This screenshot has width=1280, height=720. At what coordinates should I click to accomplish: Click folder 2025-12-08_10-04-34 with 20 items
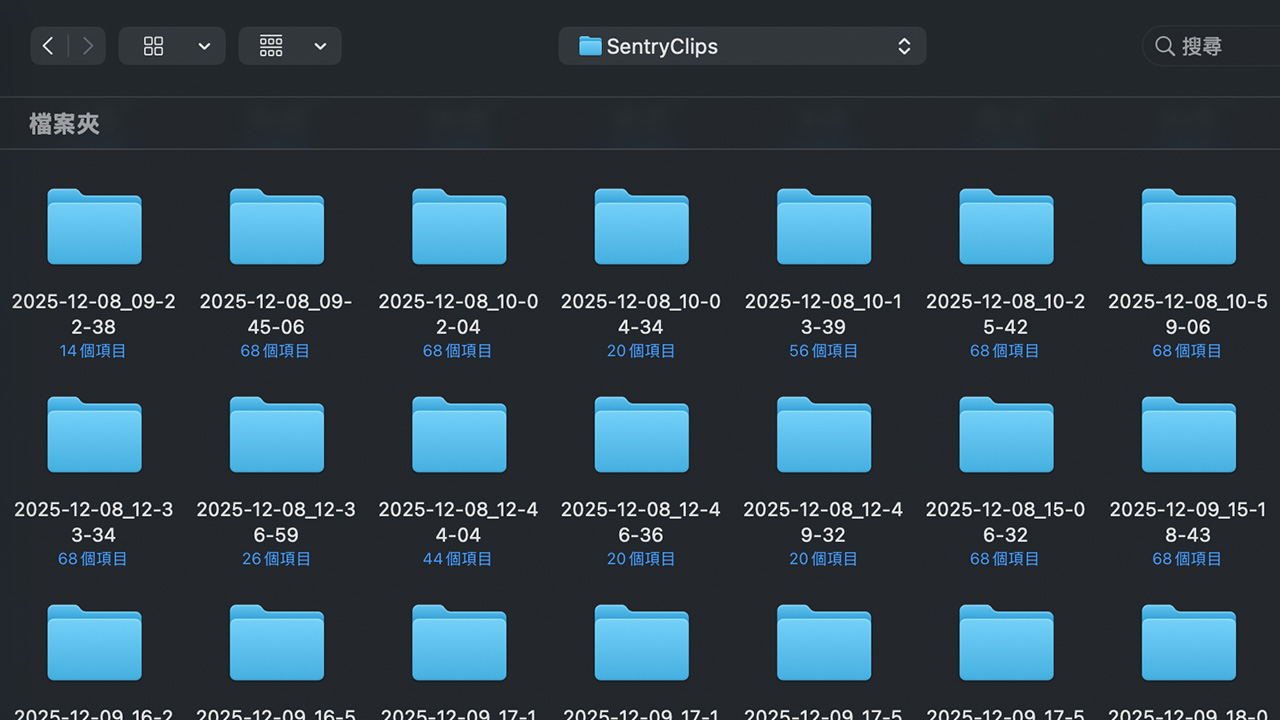tap(641, 227)
